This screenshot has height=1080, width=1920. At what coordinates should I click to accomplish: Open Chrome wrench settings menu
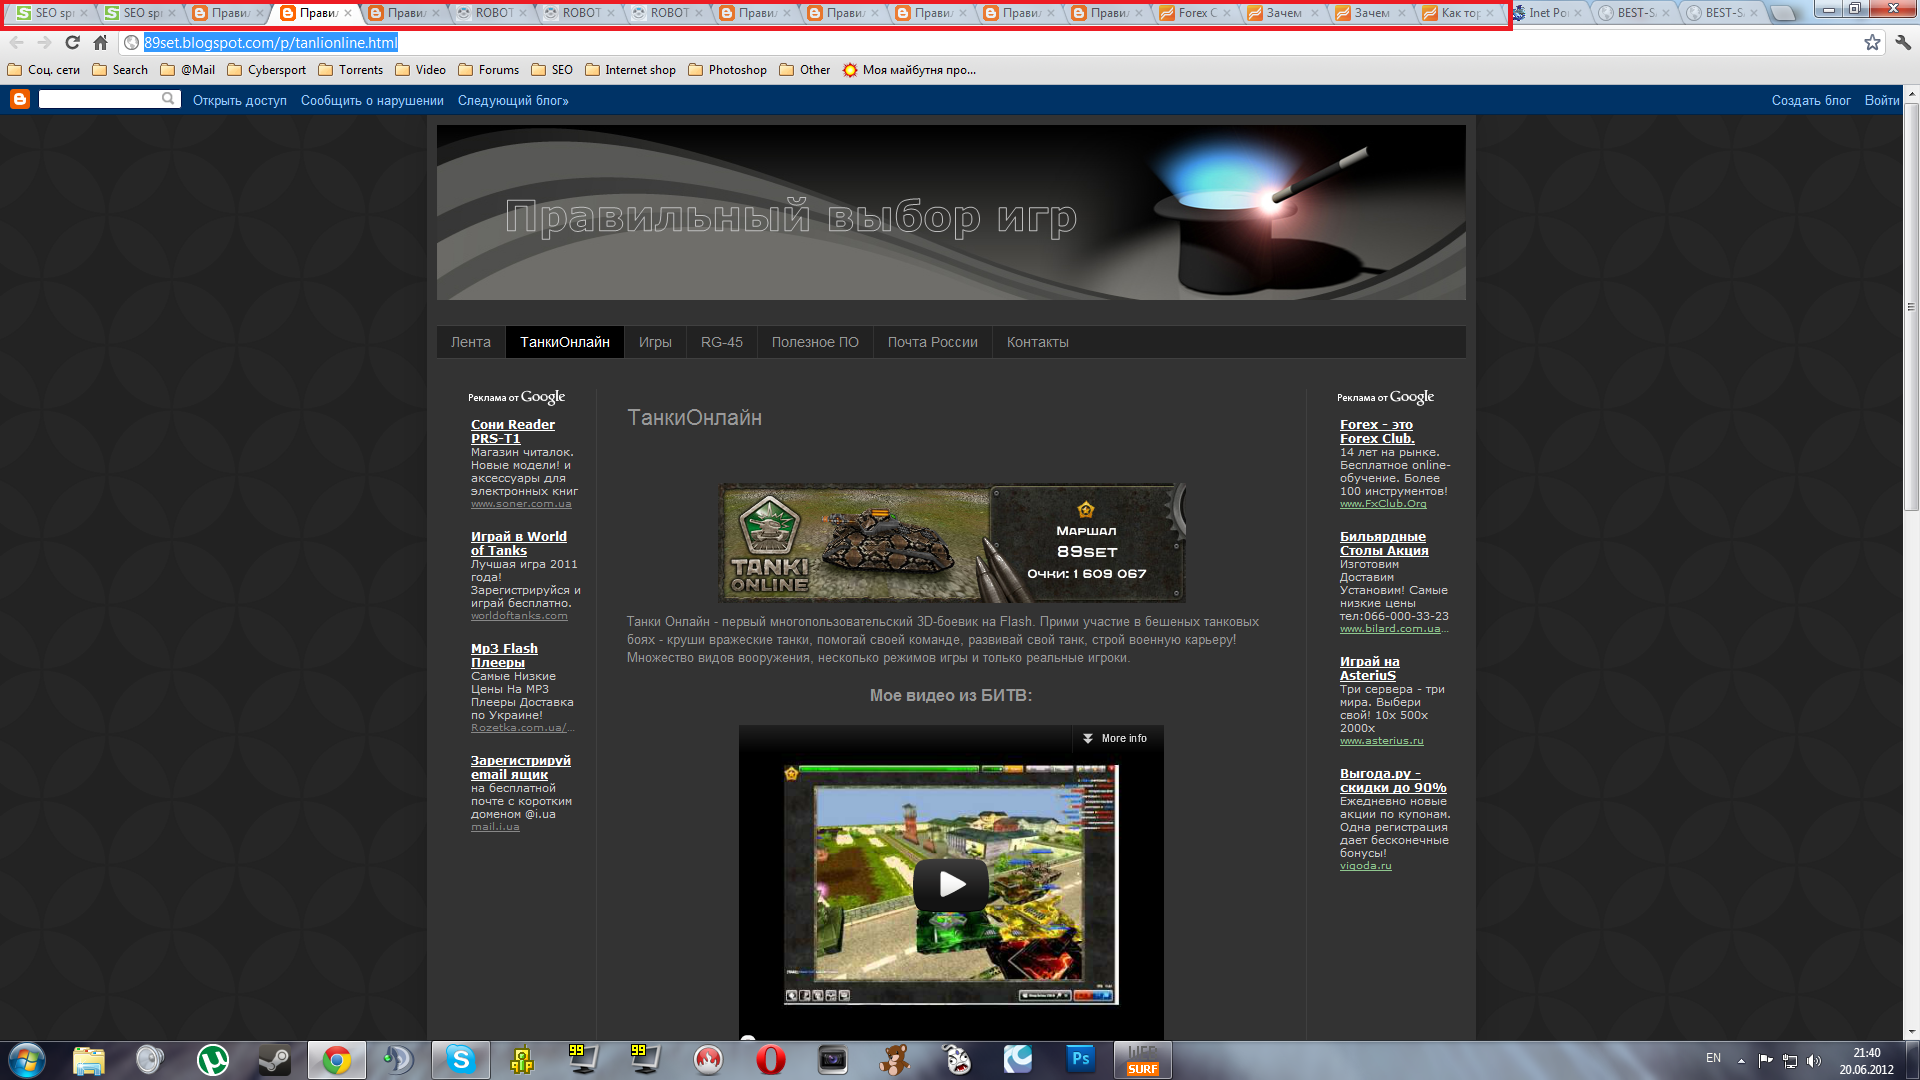[x=1903, y=42]
